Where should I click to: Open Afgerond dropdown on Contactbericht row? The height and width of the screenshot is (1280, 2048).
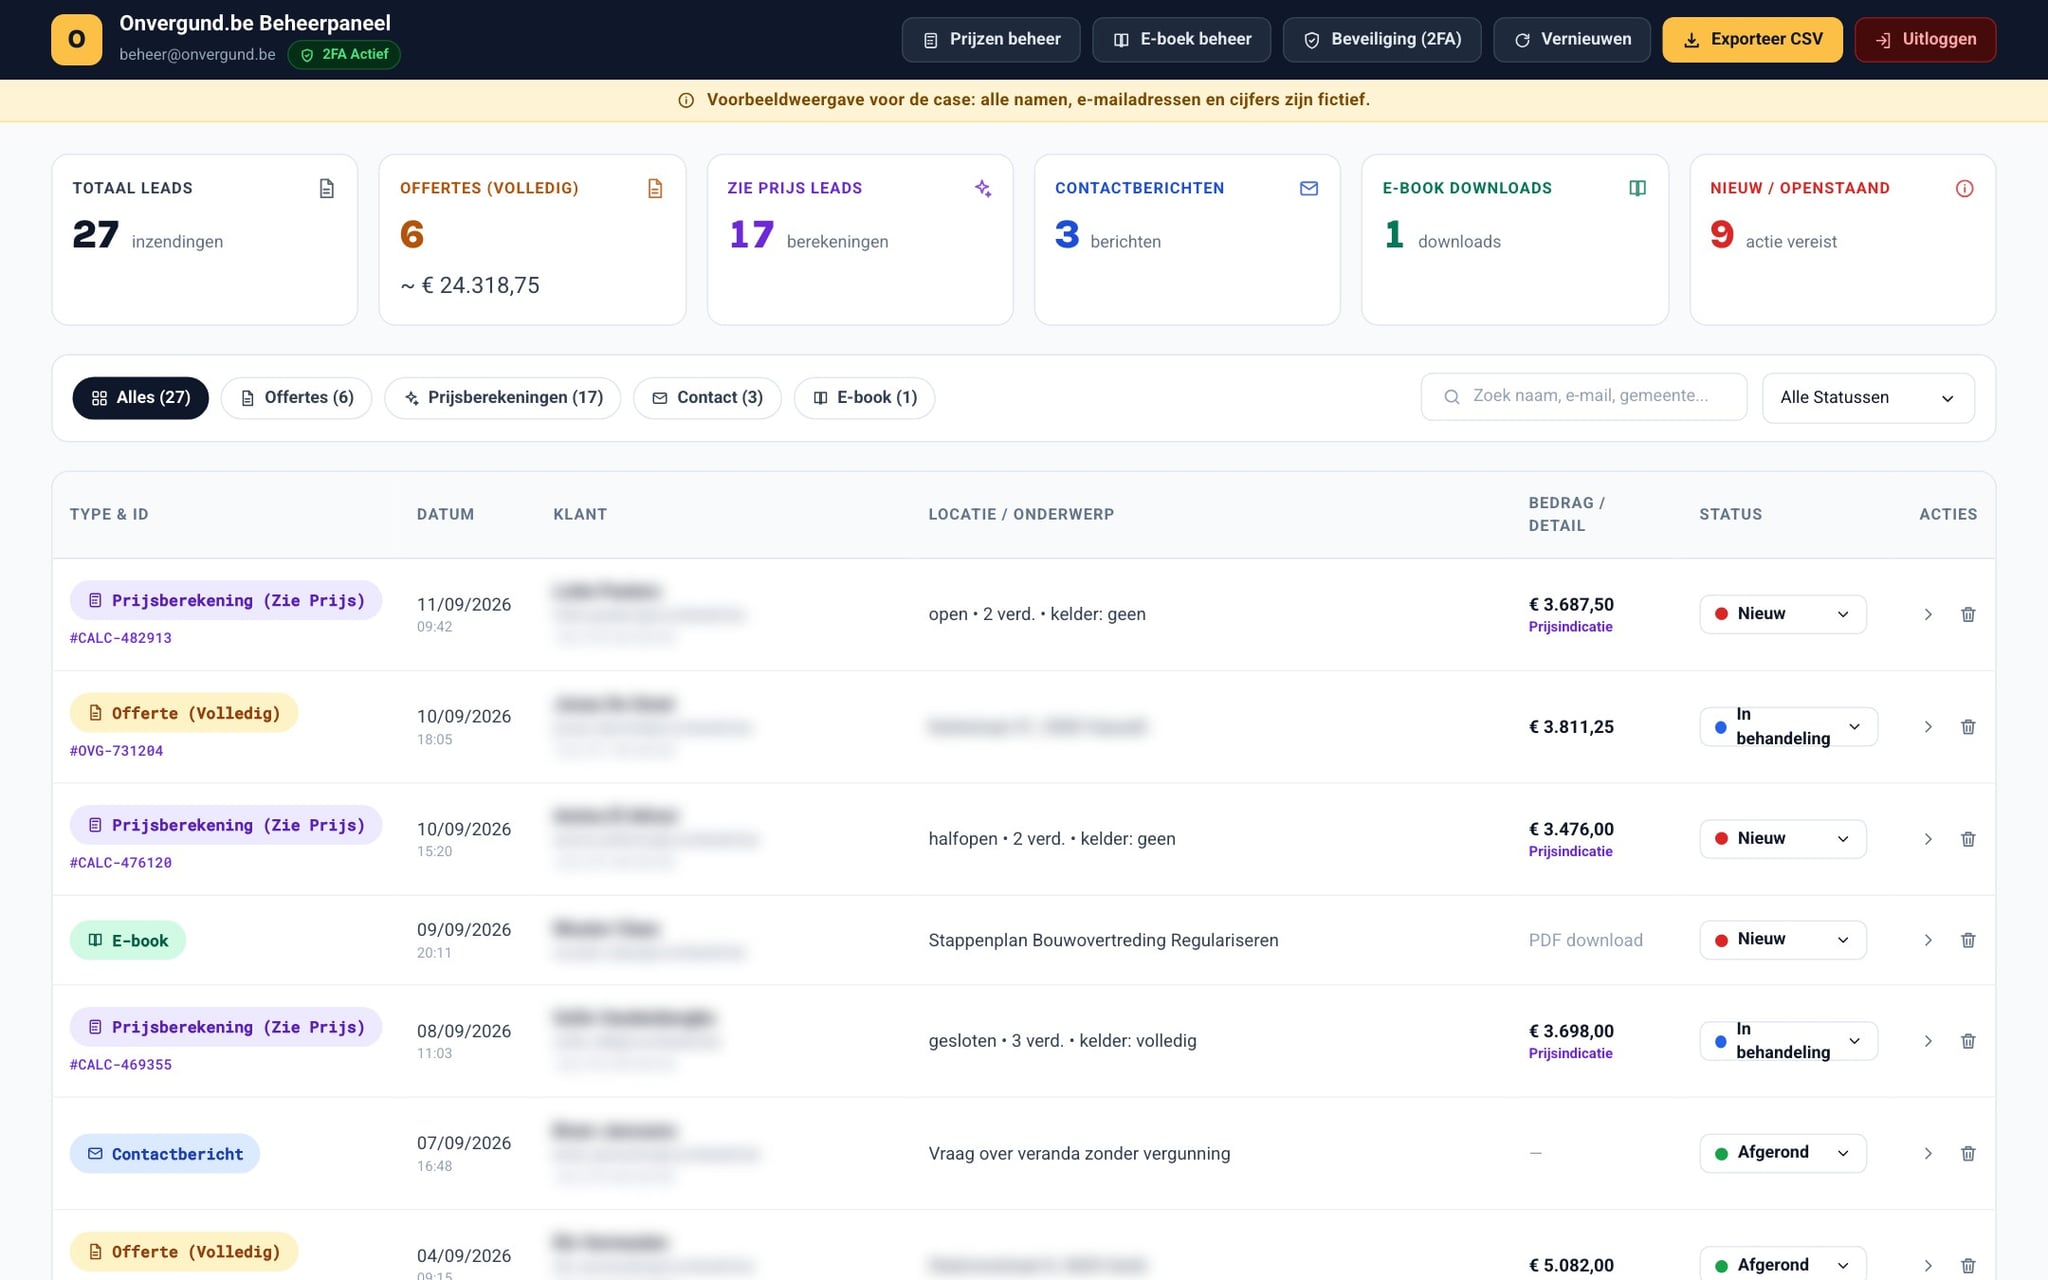(x=1782, y=1153)
